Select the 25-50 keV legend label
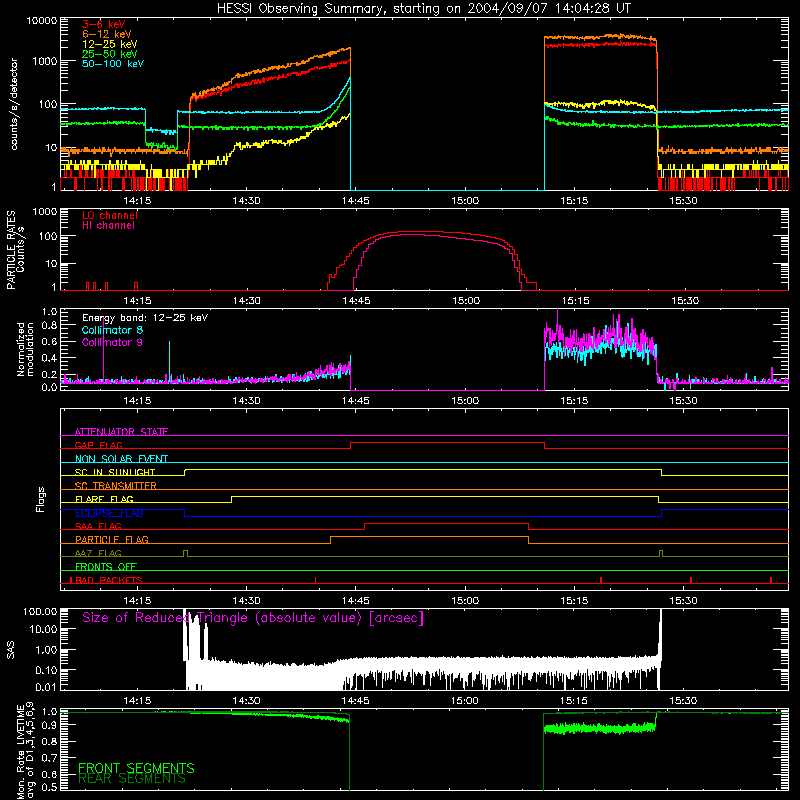800x800 pixels. [x=109, y=54]
